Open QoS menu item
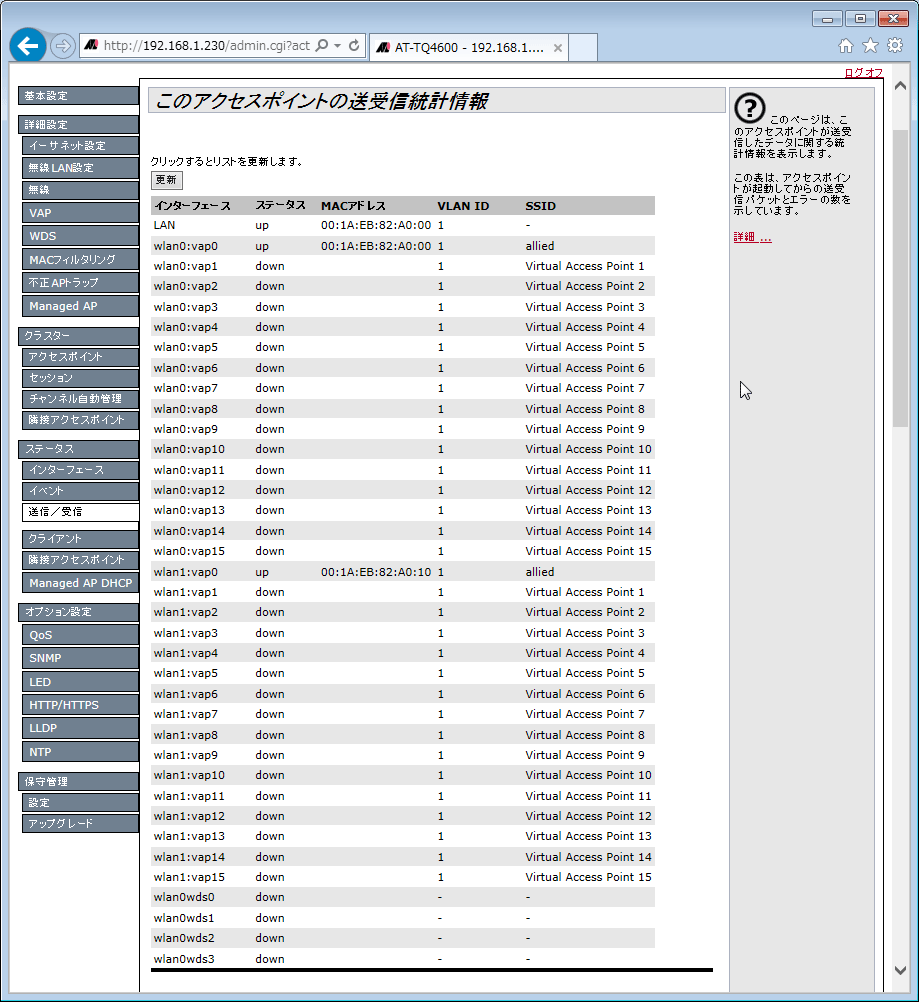Image resolution: width=919 pixels, height=1002 pixels. click(x=80, y=635)
